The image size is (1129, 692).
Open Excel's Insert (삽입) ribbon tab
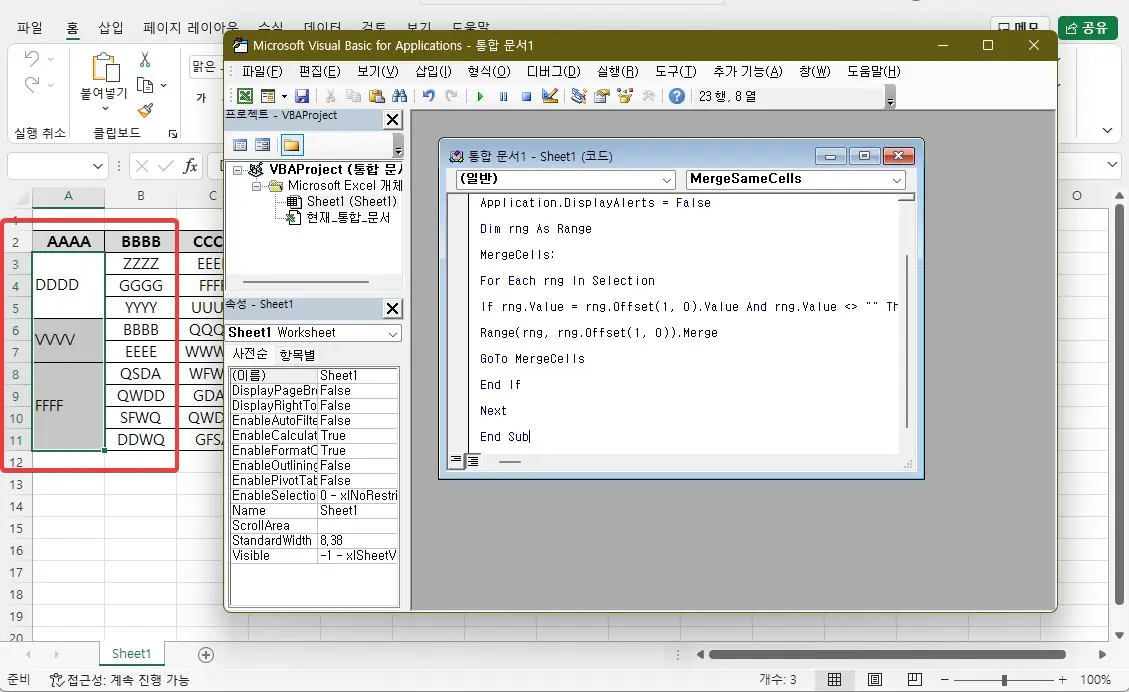tap(110, 28)
